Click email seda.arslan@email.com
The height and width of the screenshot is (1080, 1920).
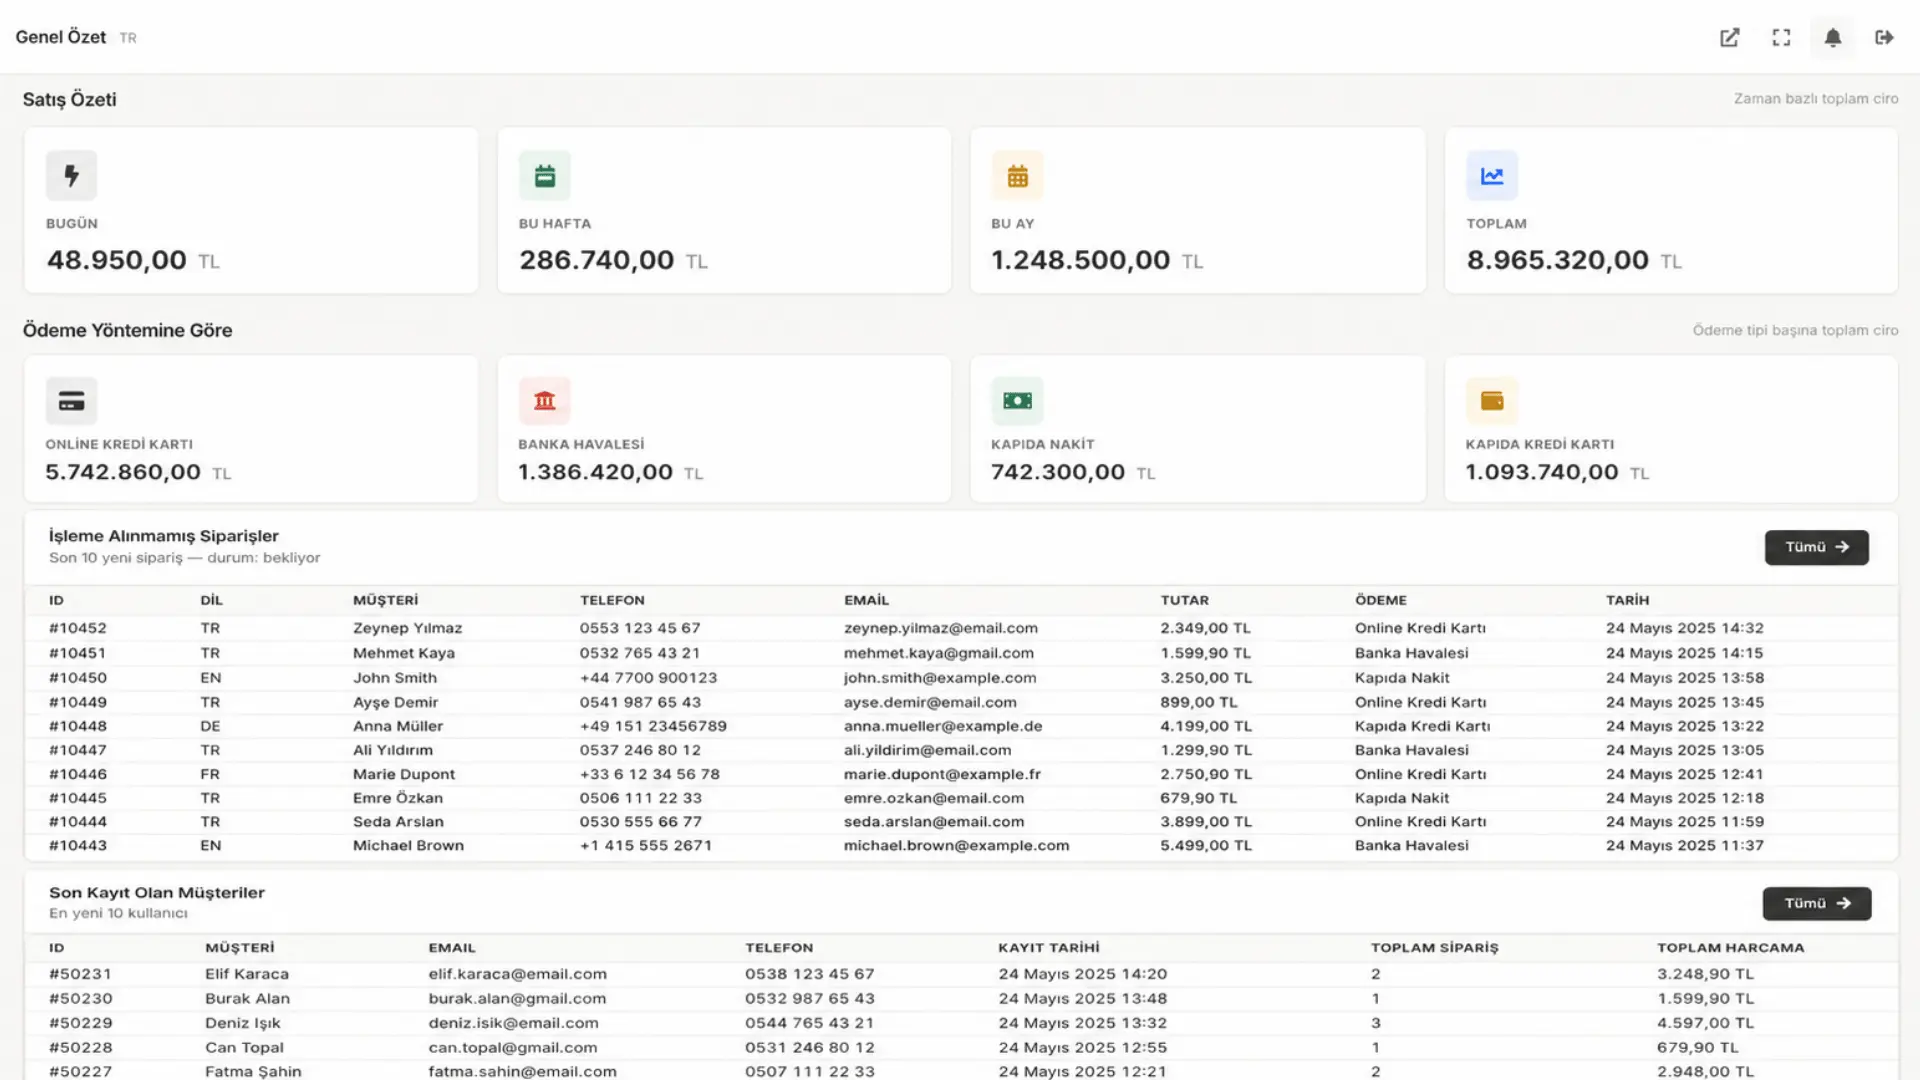[934, 821]
